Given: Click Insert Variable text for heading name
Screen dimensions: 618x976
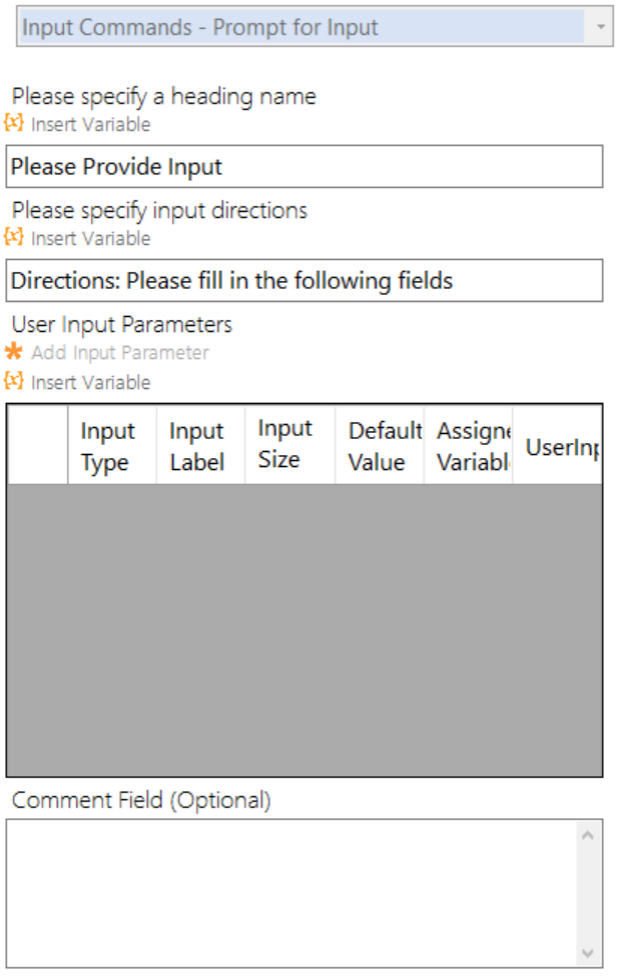Looking at the screenshot, I should 91,125.
